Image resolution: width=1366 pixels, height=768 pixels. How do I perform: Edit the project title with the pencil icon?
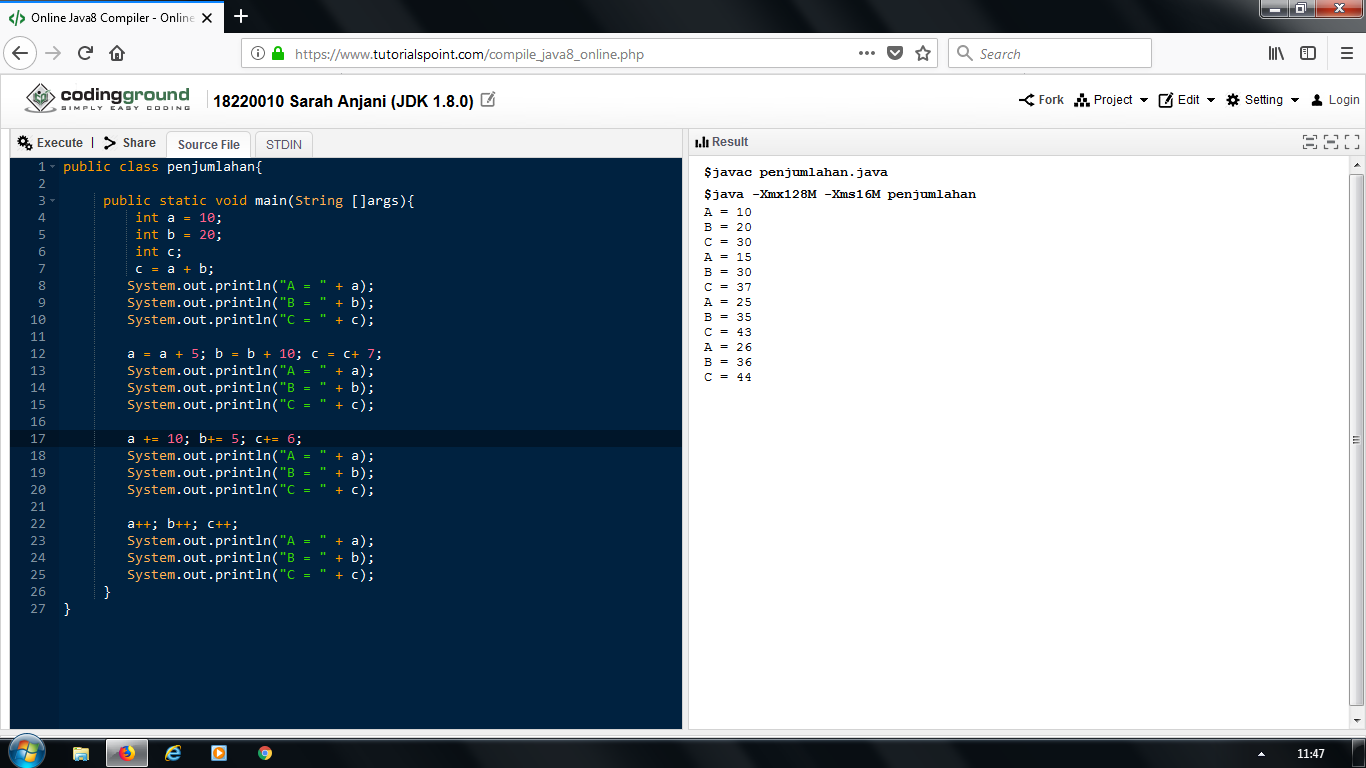488,100
